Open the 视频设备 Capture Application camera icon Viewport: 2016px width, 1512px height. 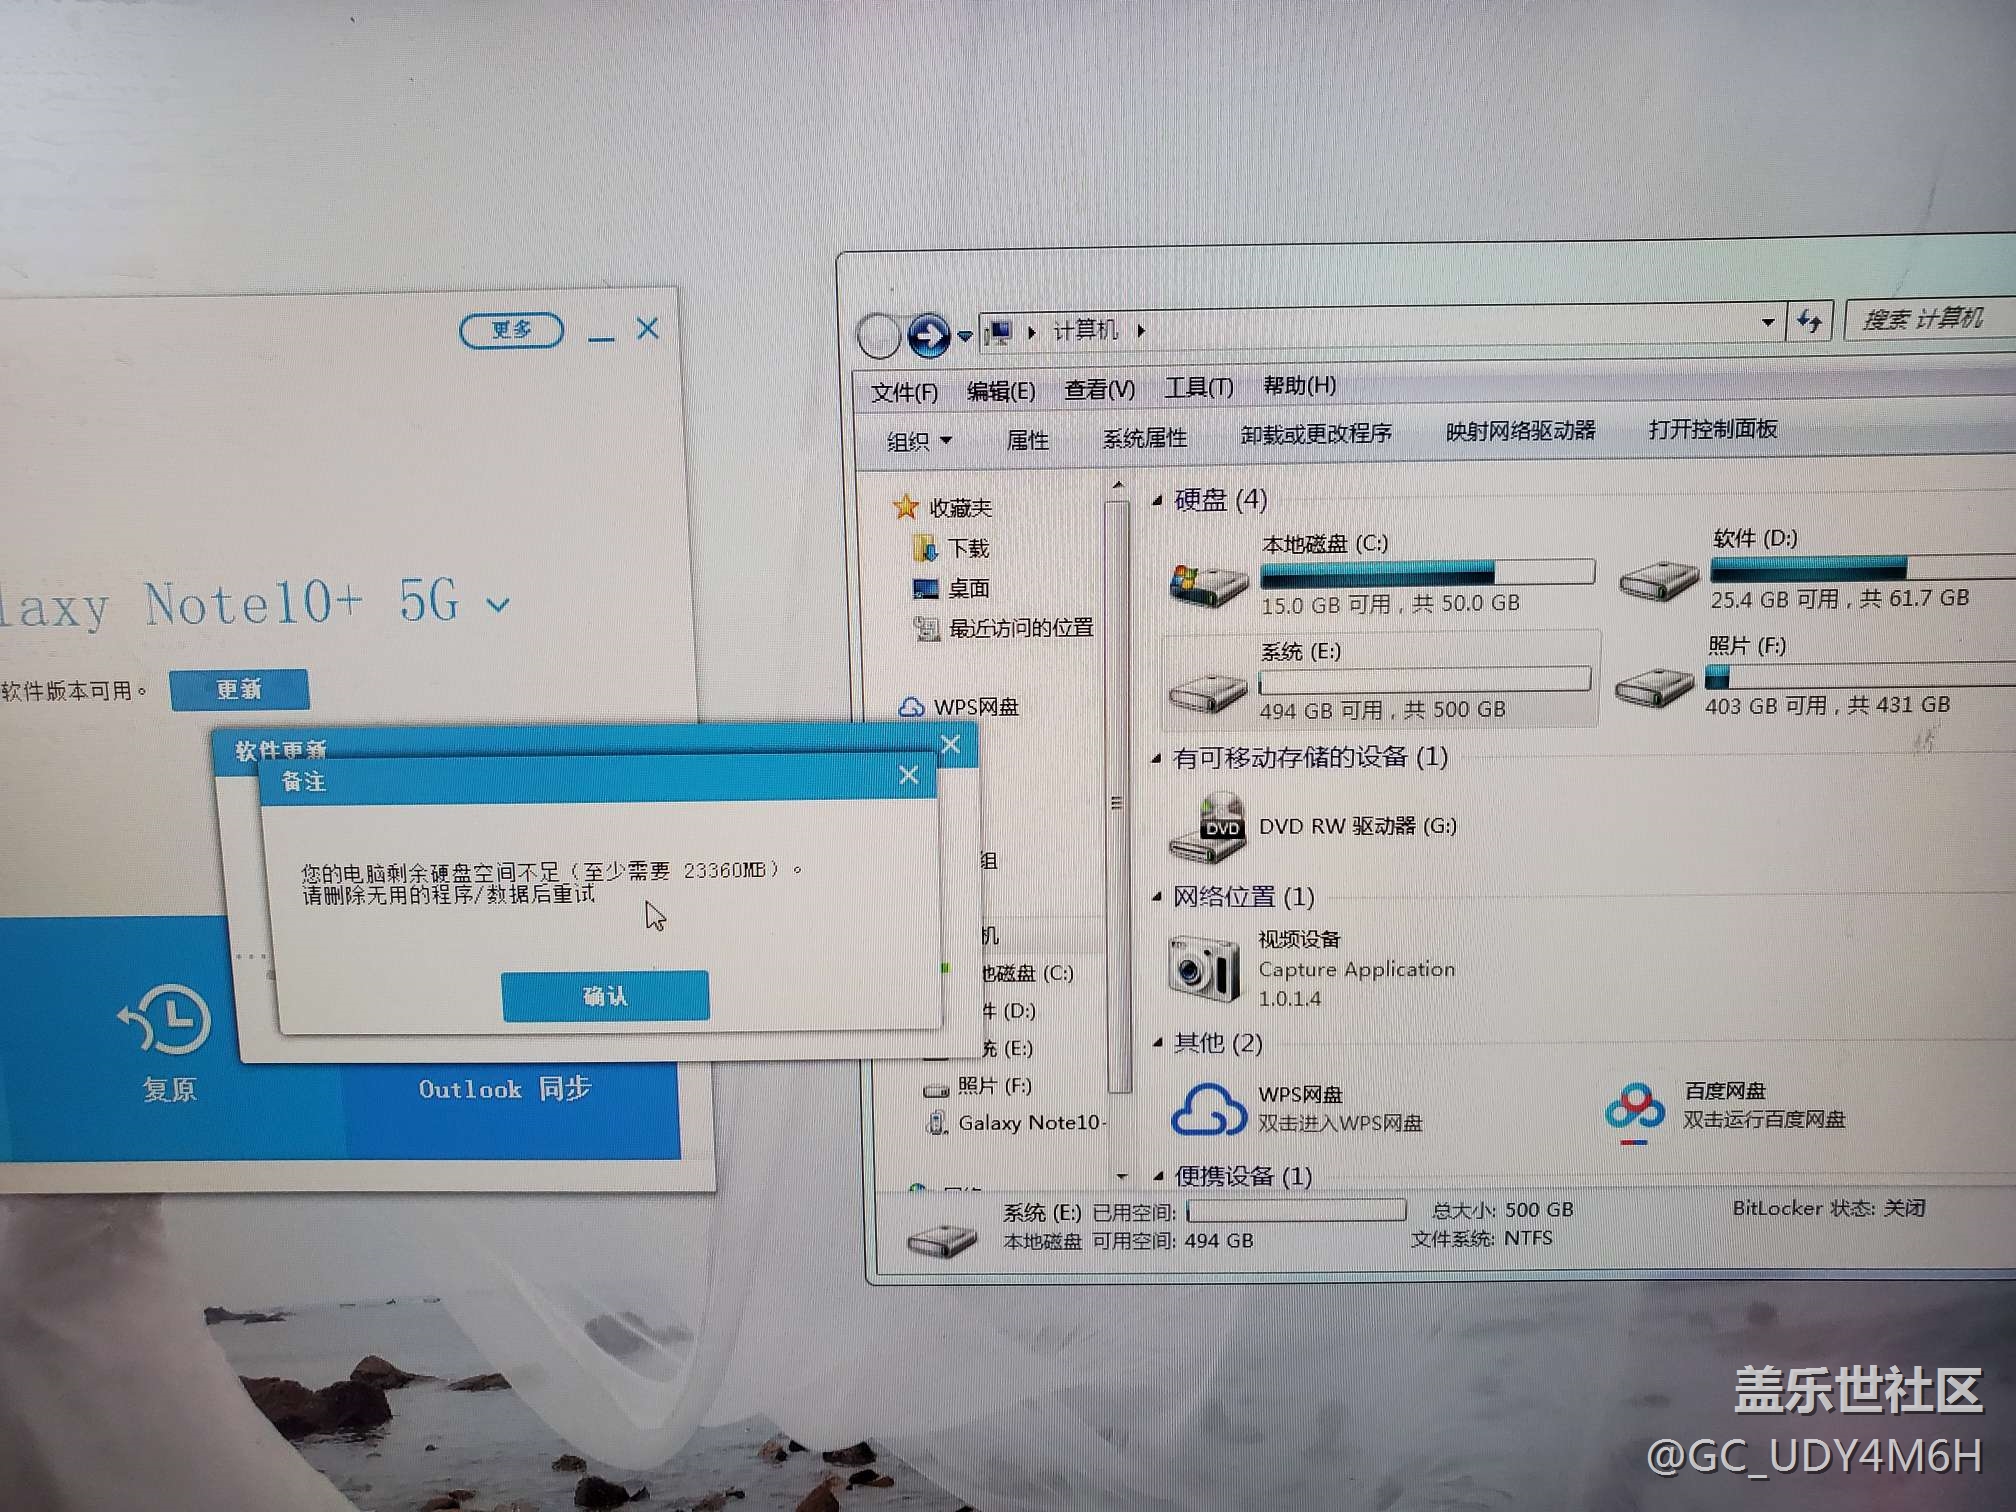tap(1204, 967)
